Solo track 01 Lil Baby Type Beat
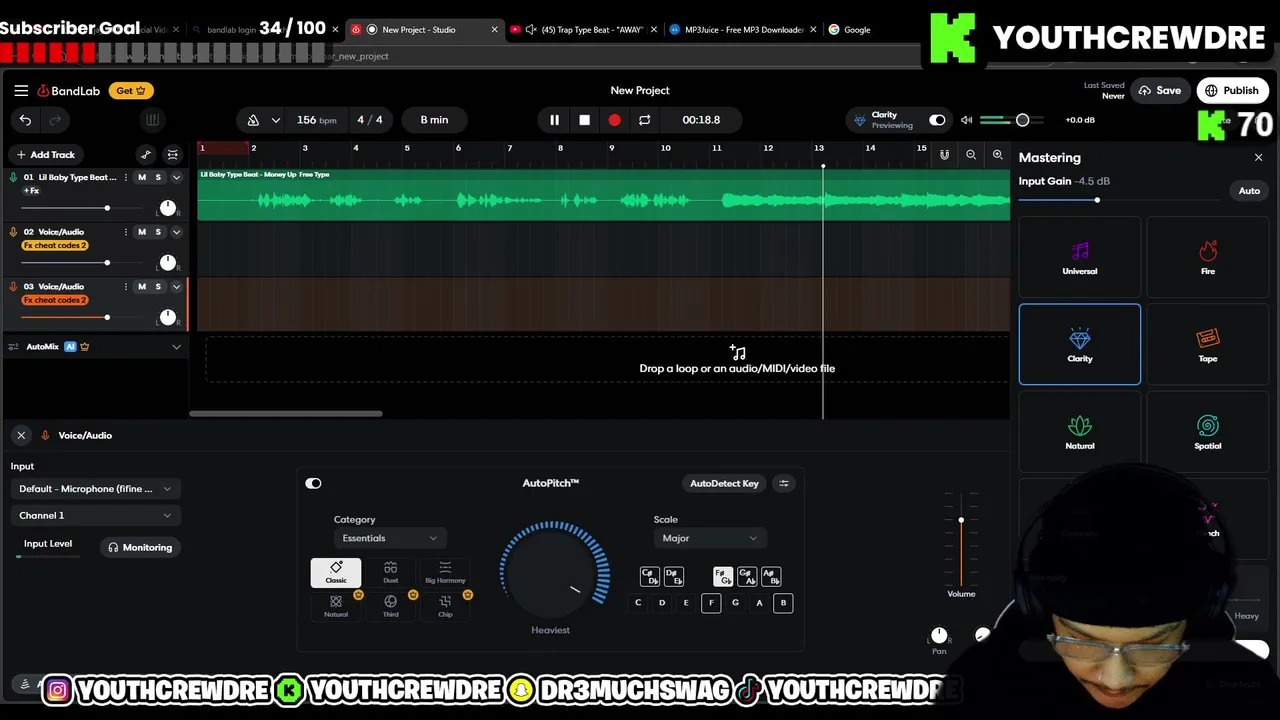The width and height of the screenshot is (1280, 720). tap(157, 177)
